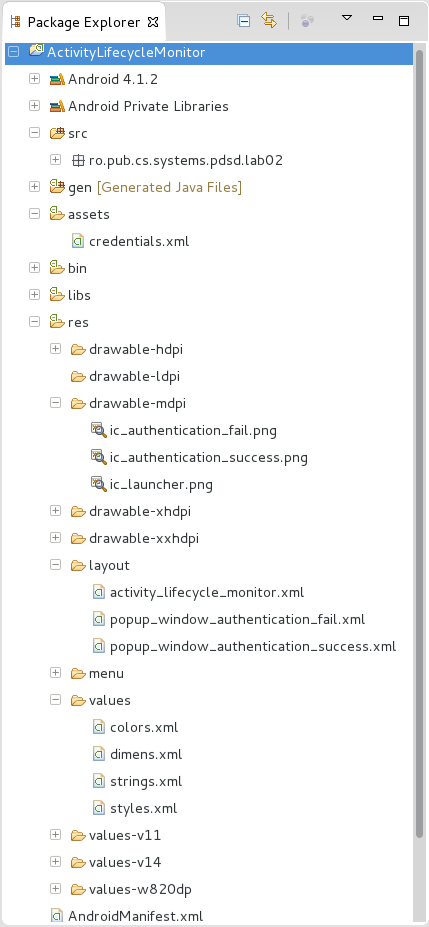Minimize the Package Explorer view
The width and height of the screenshot is (429, 927).
378,18
